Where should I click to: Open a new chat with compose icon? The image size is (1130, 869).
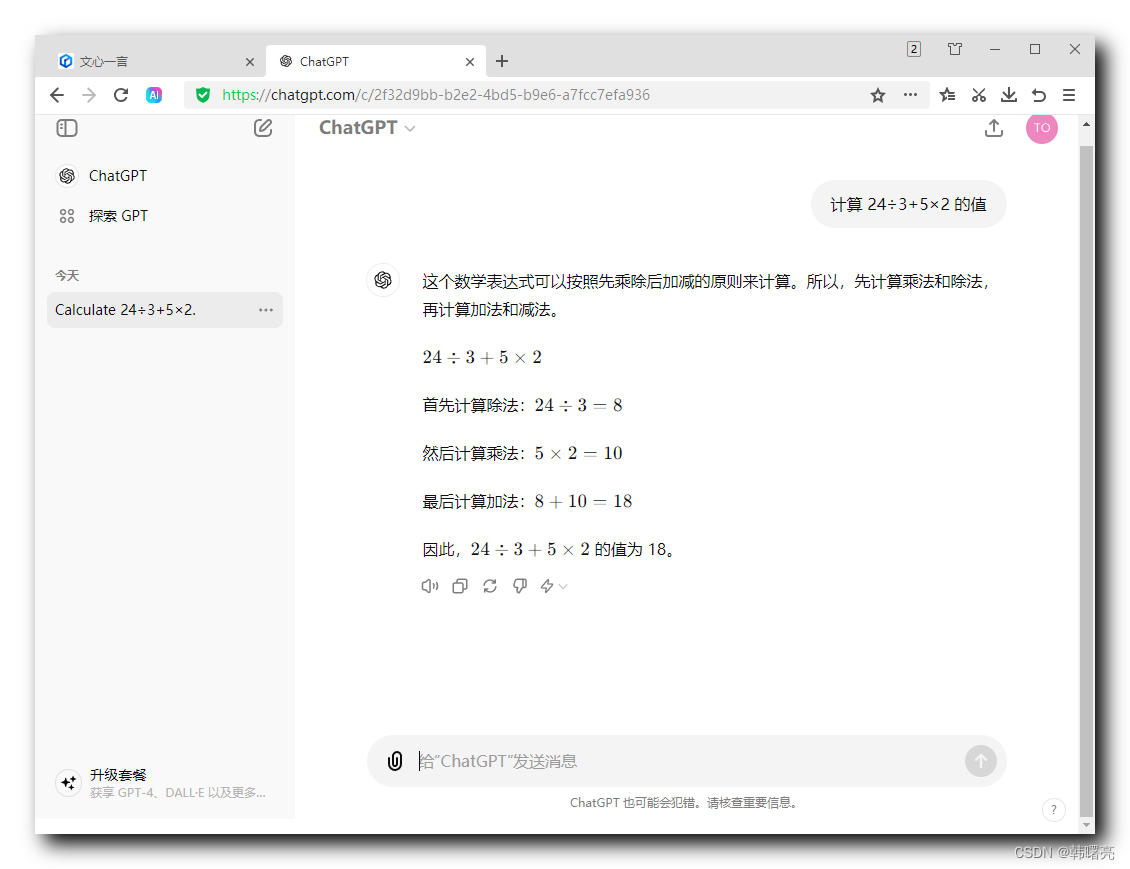click(x=263, y=128)
